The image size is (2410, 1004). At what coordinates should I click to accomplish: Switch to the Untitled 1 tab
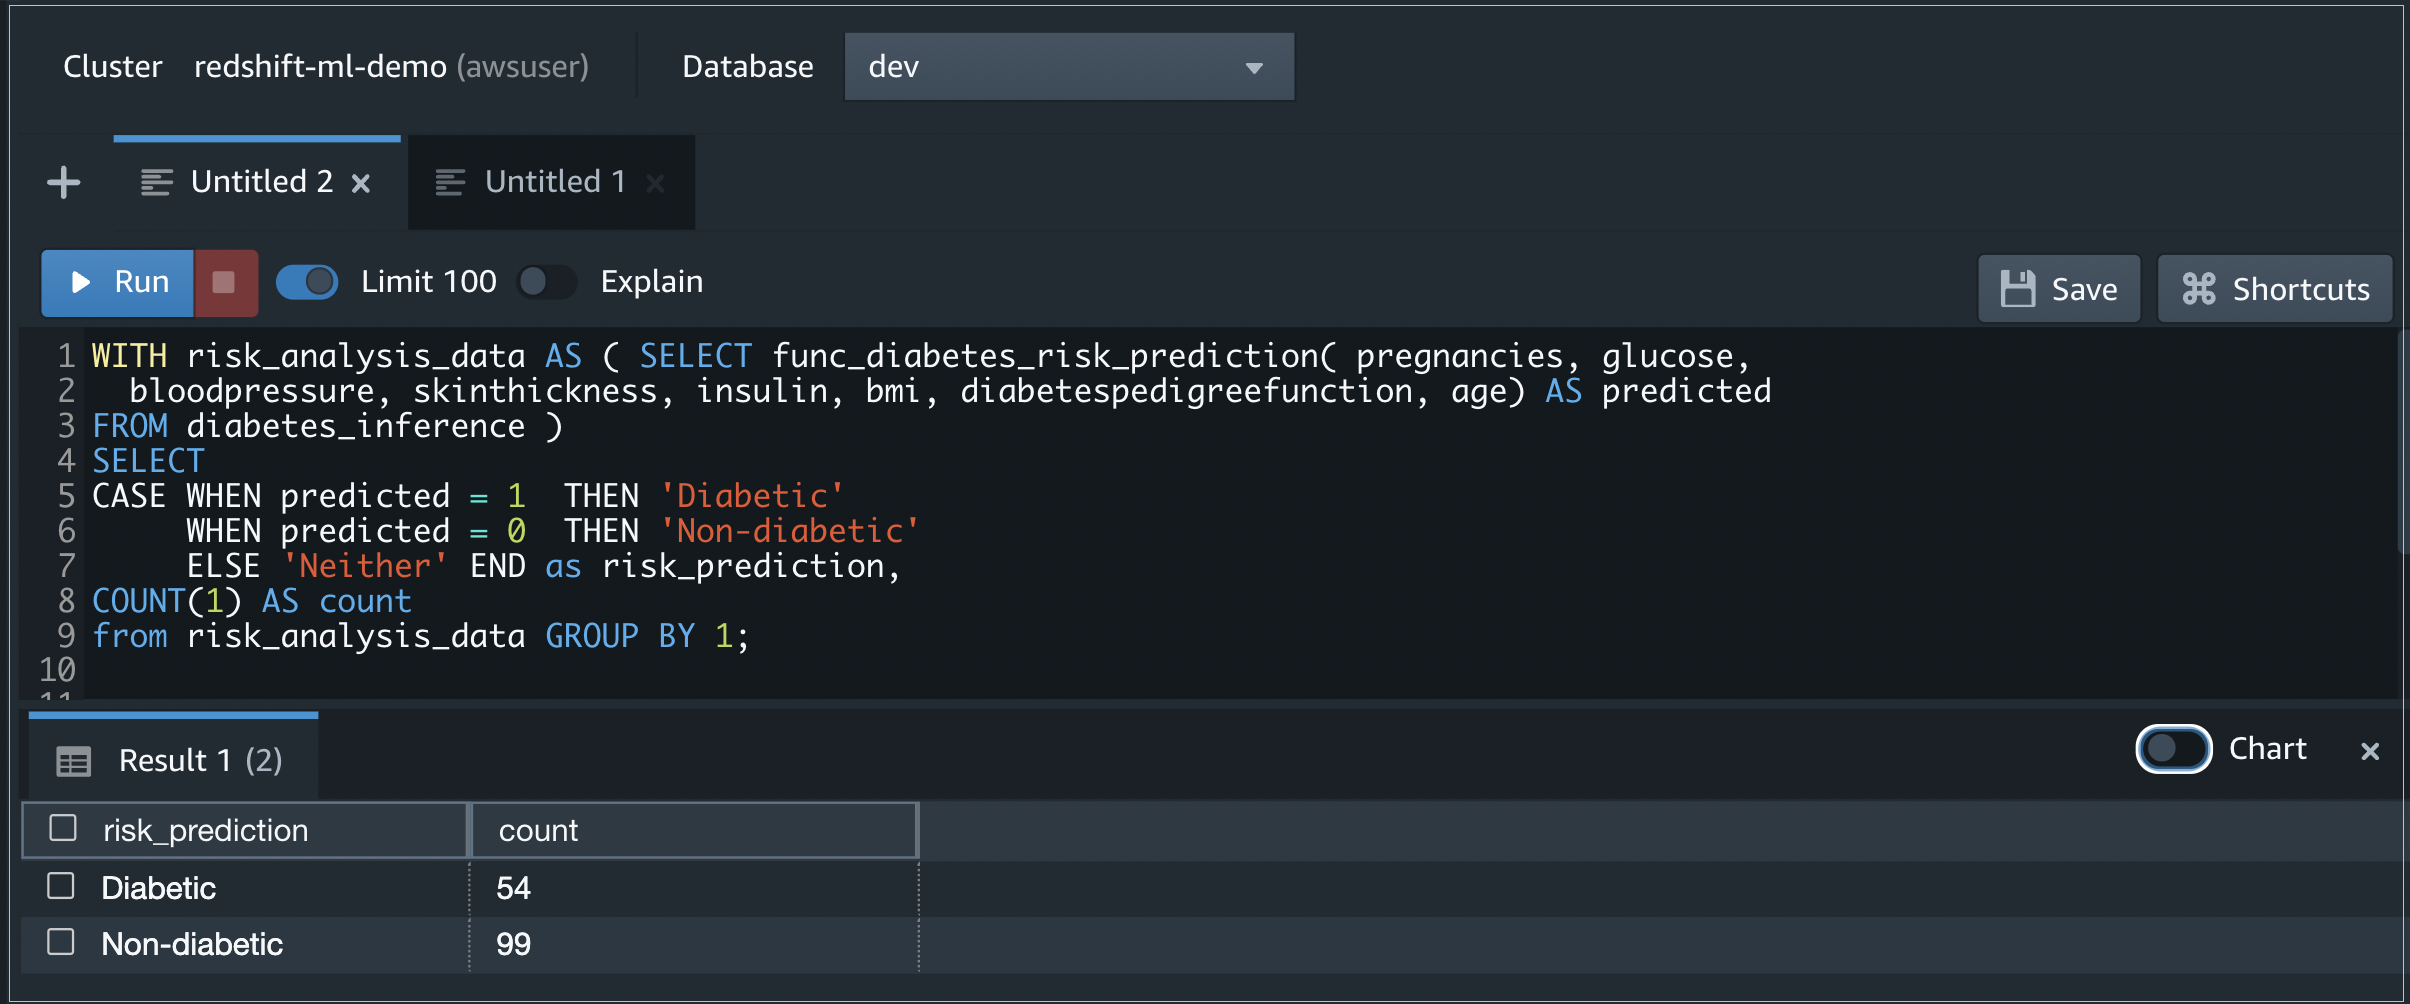pyautogui.click(x=555, y=181)
